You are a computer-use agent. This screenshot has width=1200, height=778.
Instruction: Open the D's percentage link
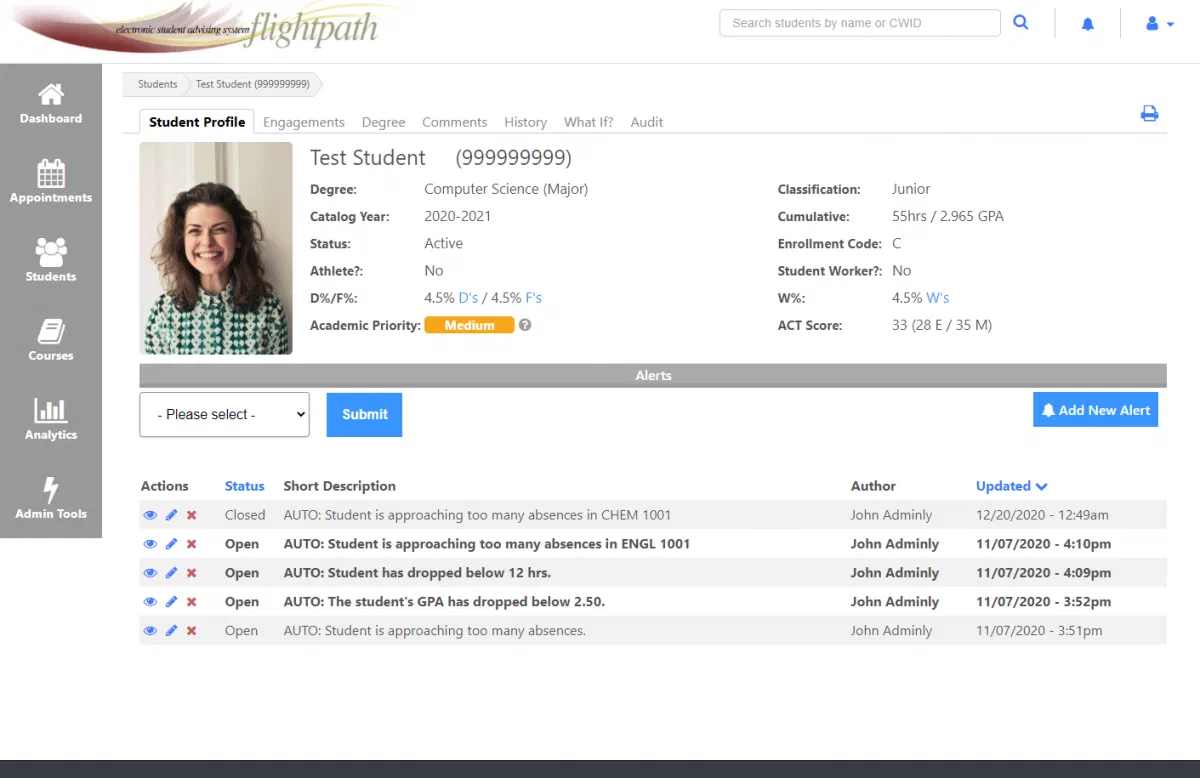[x=468, y=298]
